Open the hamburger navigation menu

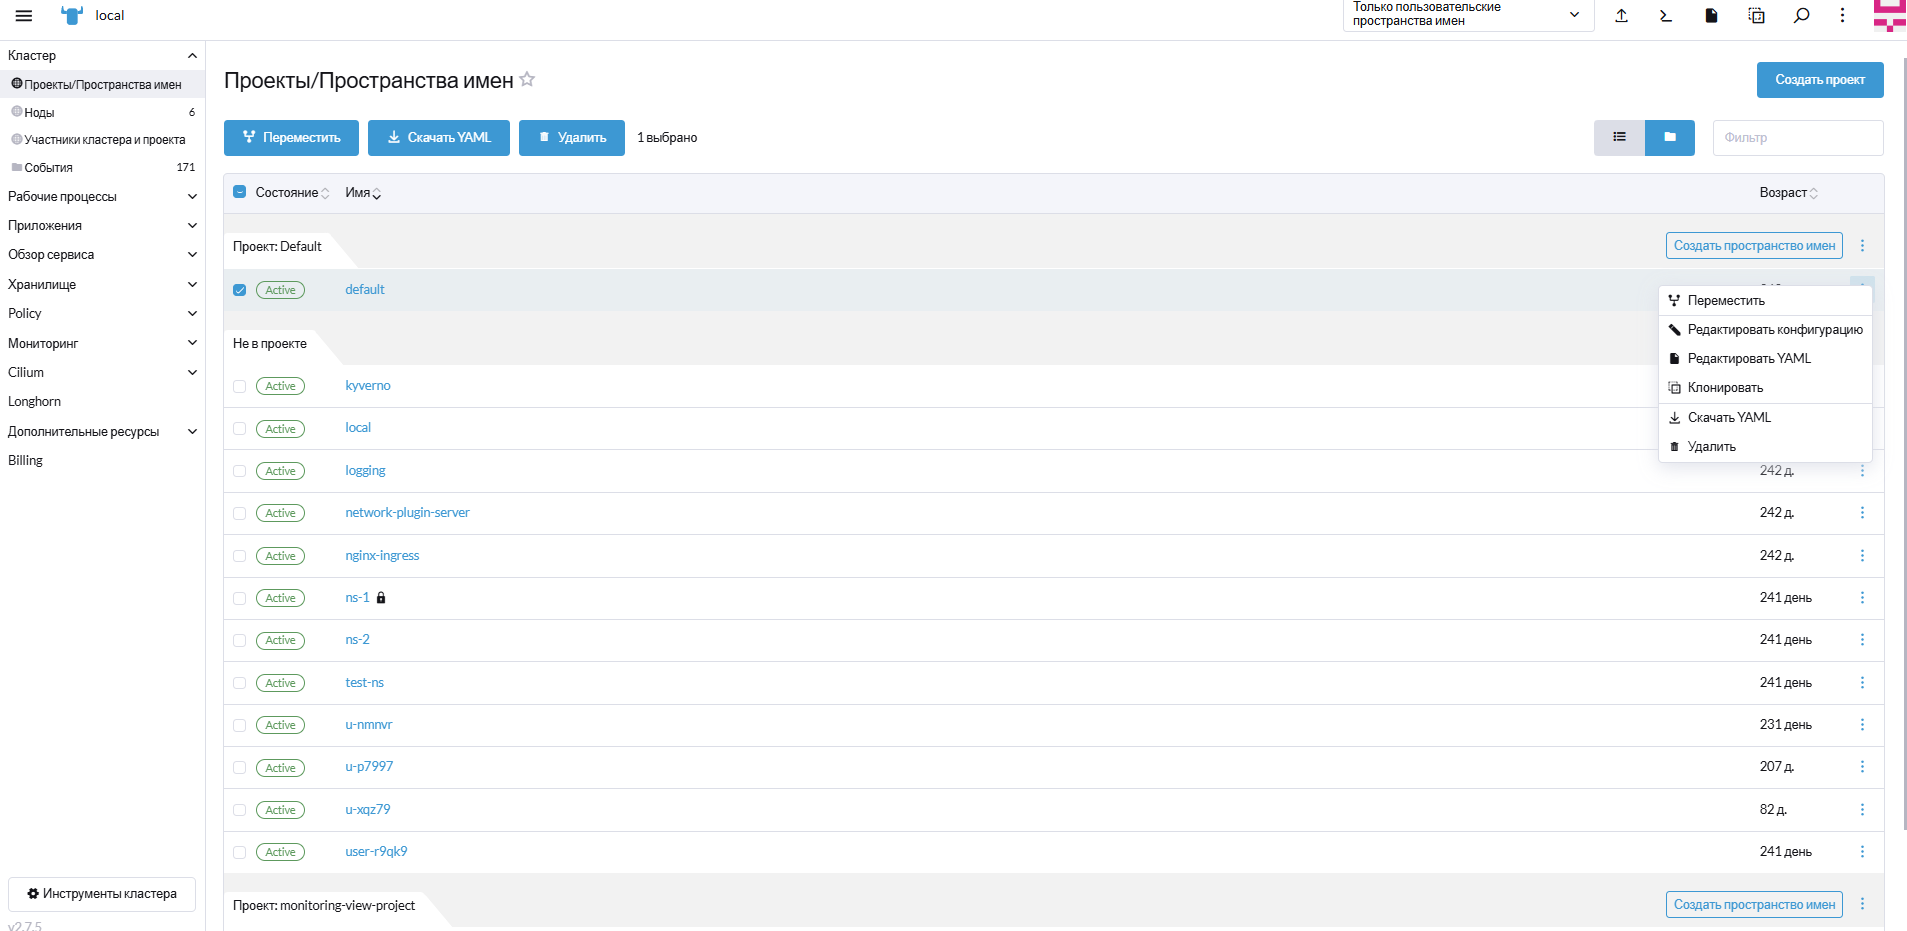coord(24,16)
